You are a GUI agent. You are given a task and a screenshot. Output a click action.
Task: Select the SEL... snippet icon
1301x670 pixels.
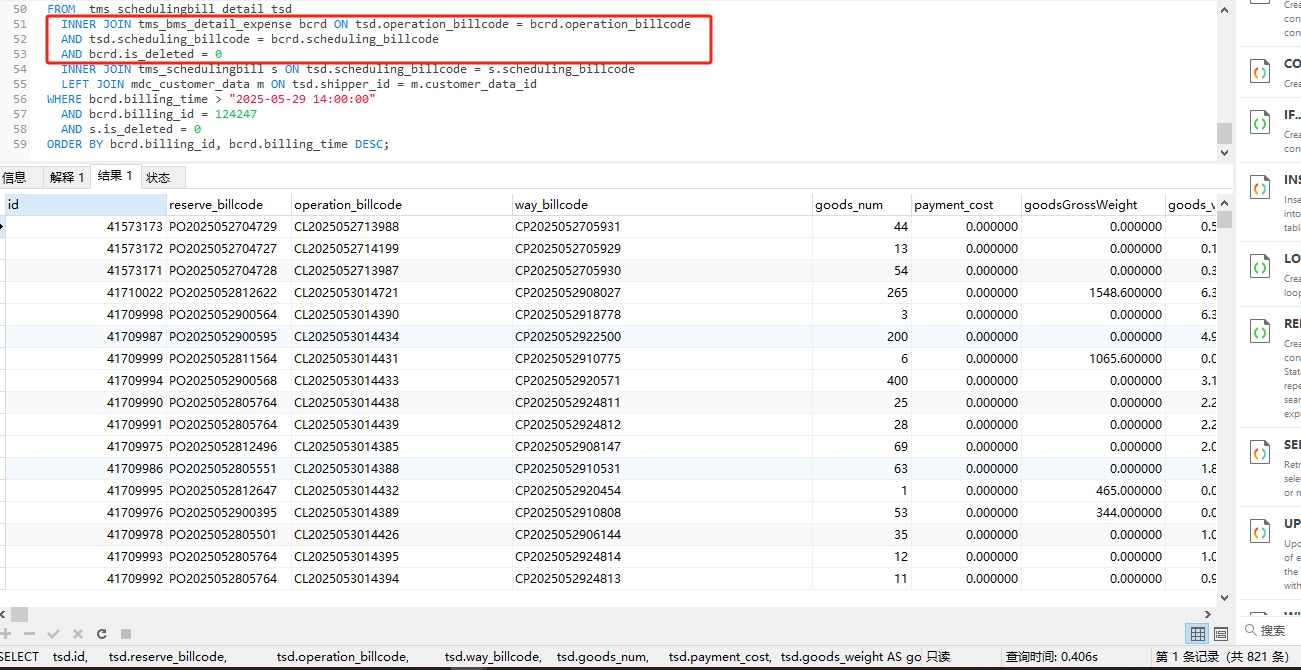[x=1259, y=452]
